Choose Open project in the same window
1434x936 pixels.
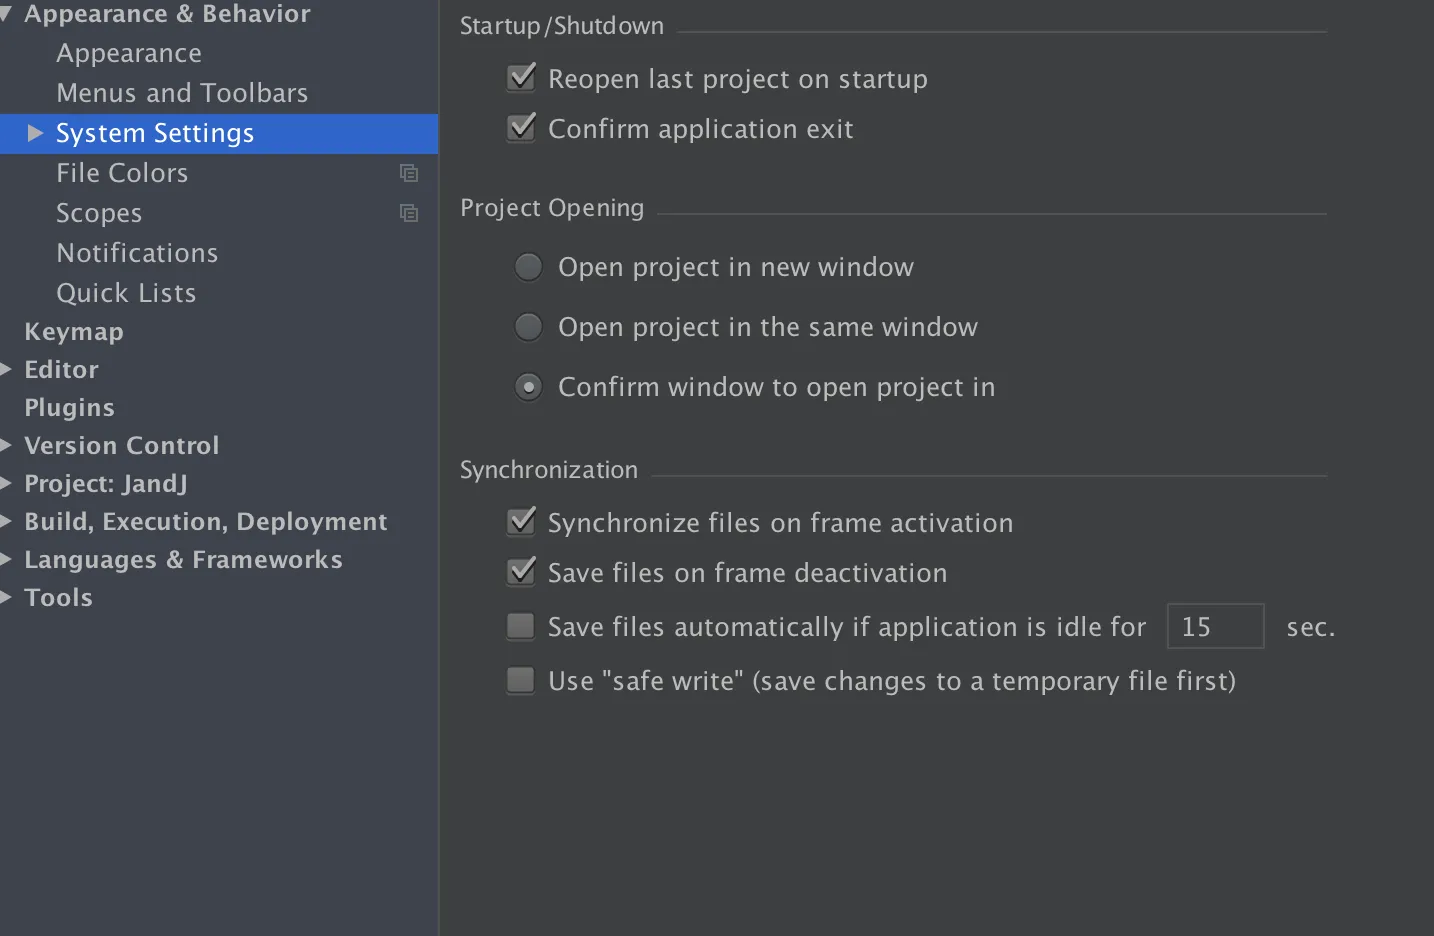click(528, 327)
